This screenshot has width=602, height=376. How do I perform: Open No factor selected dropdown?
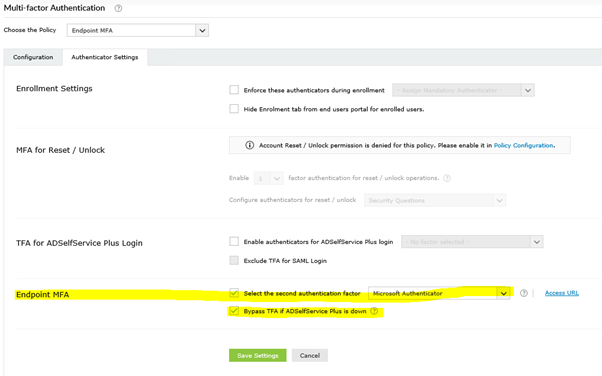click(x=472, y=242)
